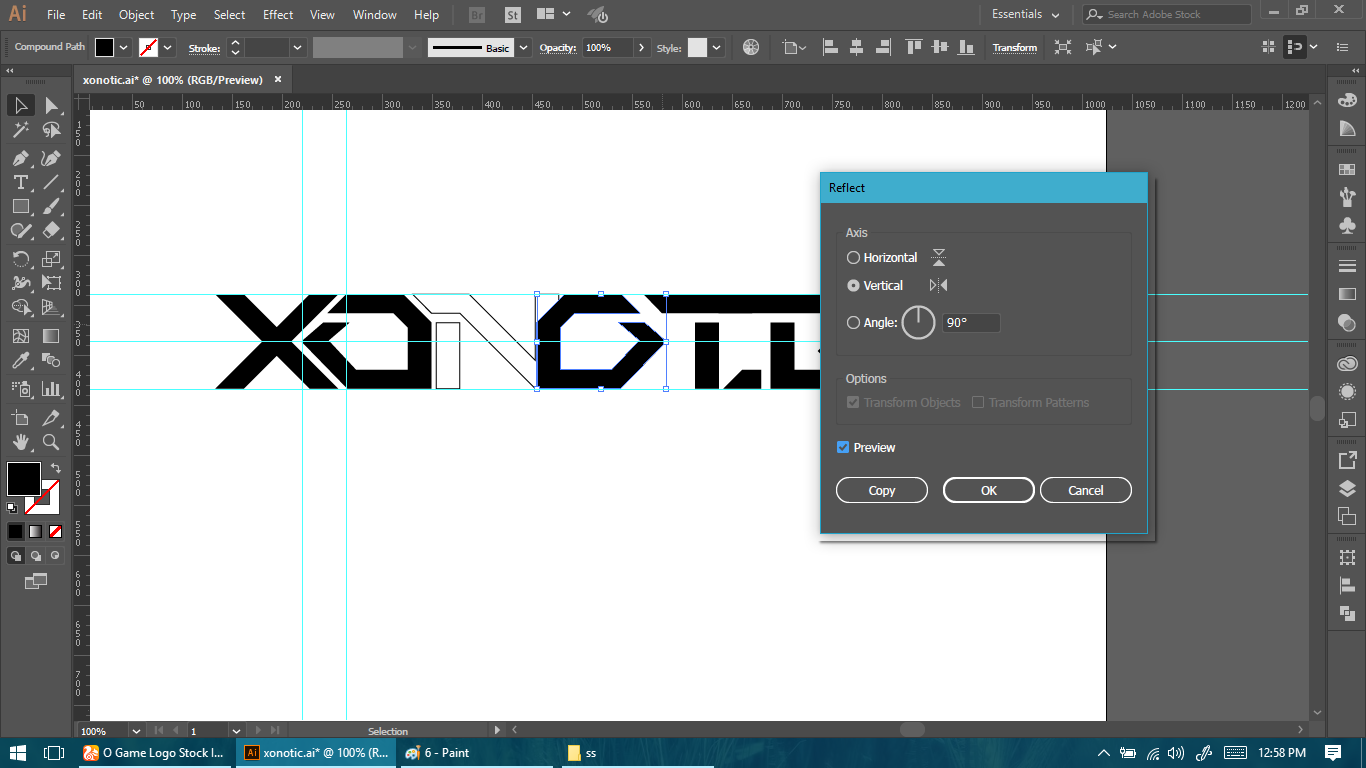
Task: Select the Rotate tool
Action: (20, 259)
